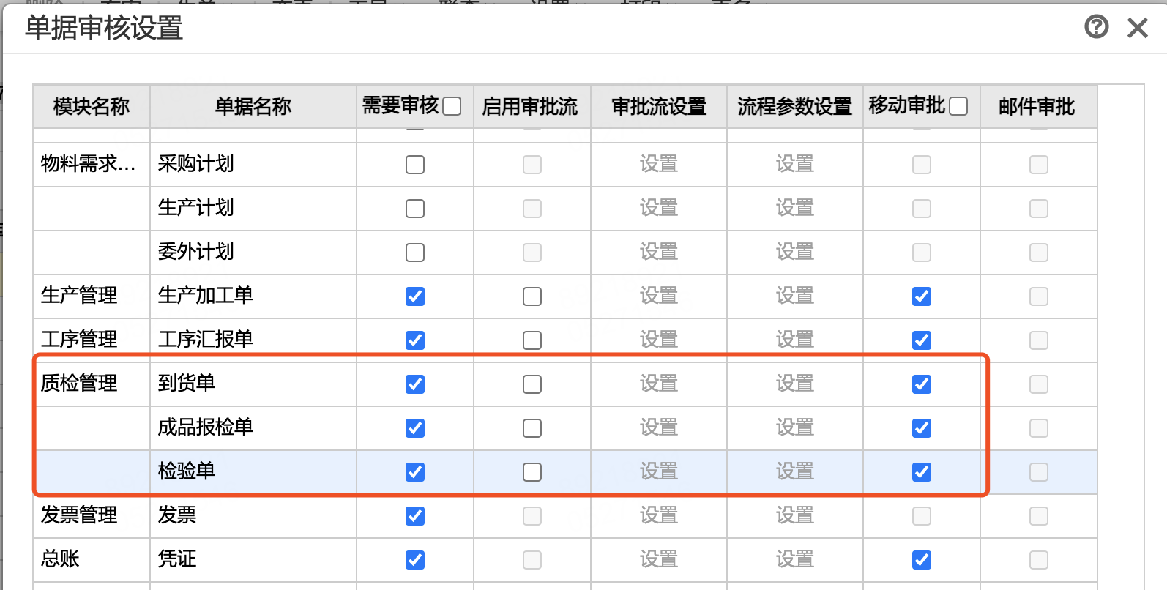Image resolution: width=1167 pixels, height=590 pixels.
Task: Disable 移动审批 for 成品报检单
Action: [922, 428]
